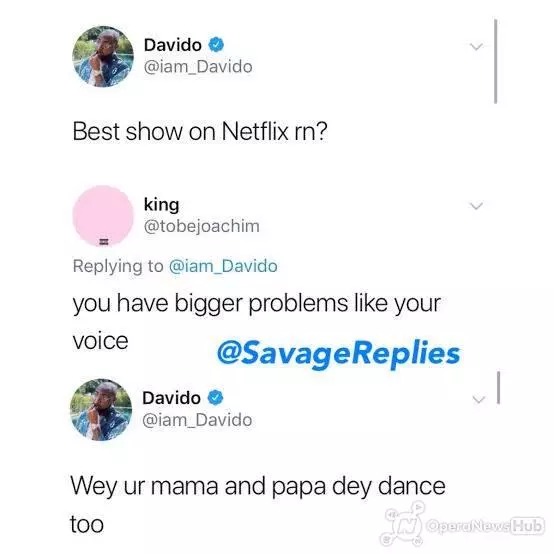Screen dimensions: 554x554
Task: Expand the chevron menu on first Davido tweet
Action: click(476, 46)
